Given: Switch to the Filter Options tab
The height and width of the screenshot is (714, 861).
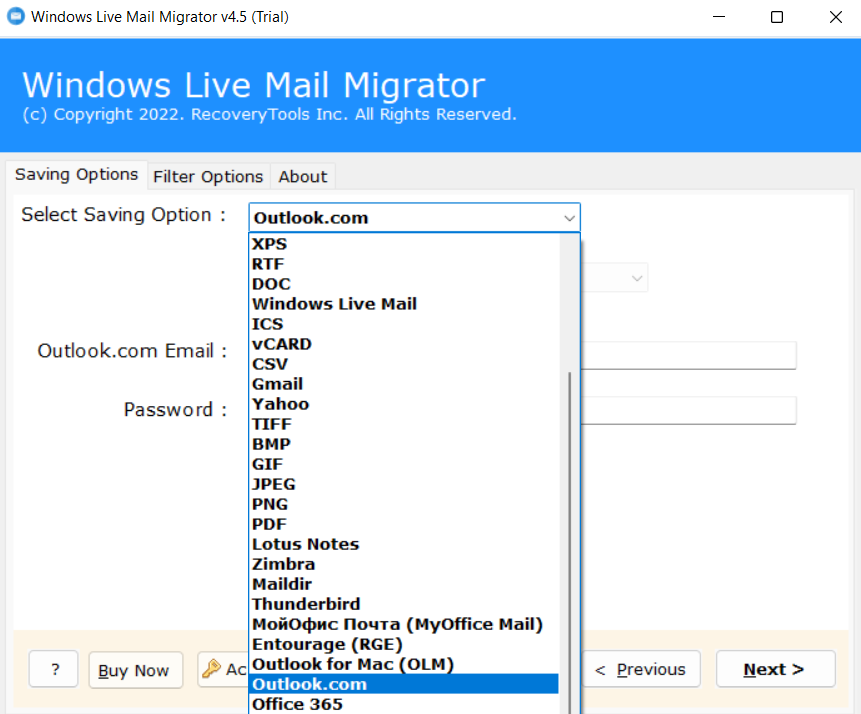Looking at the screenshot, I should pyautogui.click(x=208, y=177).
